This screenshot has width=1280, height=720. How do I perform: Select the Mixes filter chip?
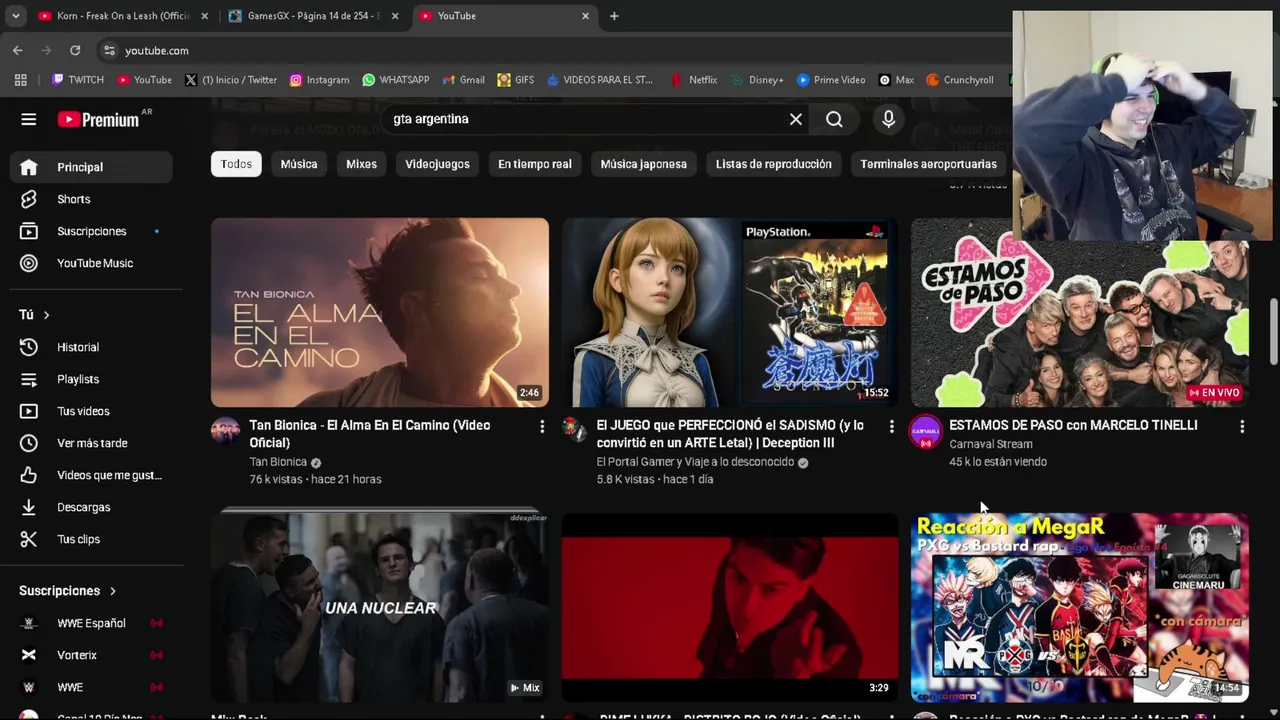click(361, 164)
